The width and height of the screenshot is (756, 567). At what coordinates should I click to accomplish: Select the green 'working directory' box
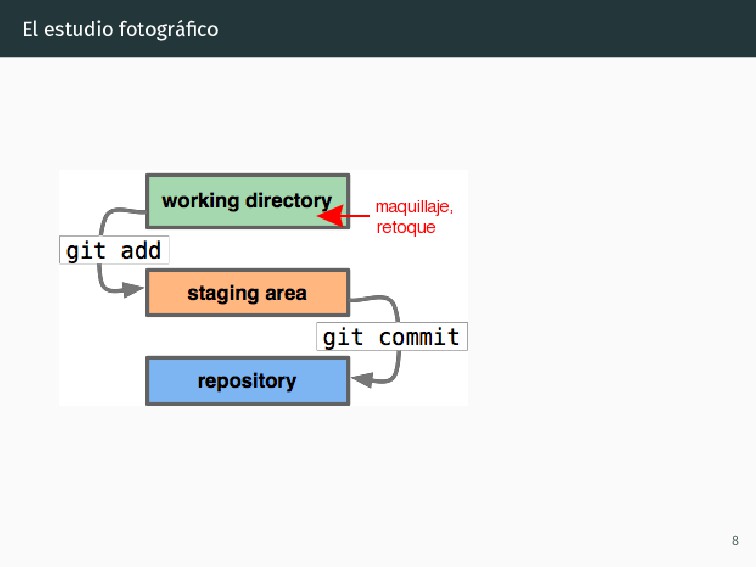click(x=247, y=201)
